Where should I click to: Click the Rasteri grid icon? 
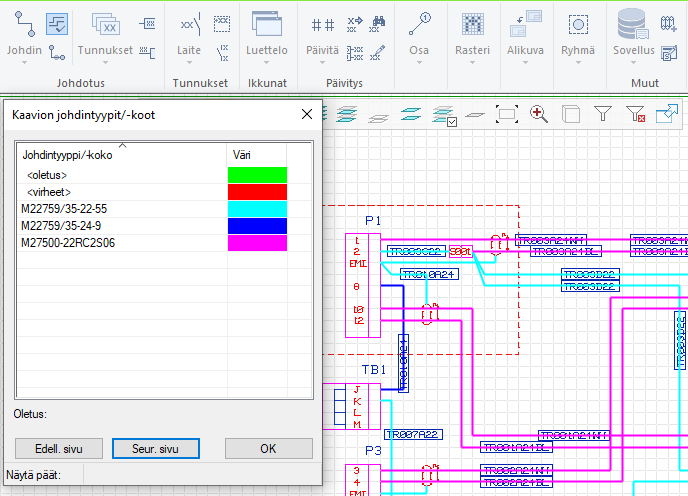pos(474,23)
